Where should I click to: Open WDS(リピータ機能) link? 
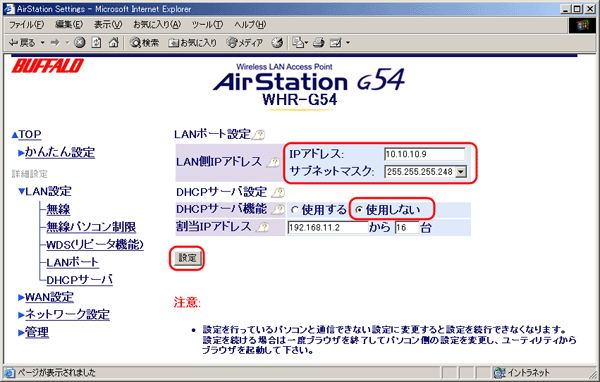pos(95,244)
